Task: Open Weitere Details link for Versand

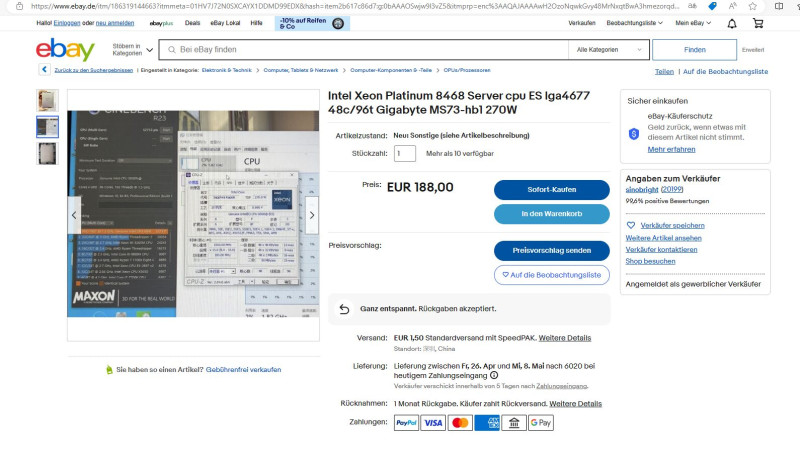Action: 565,338
